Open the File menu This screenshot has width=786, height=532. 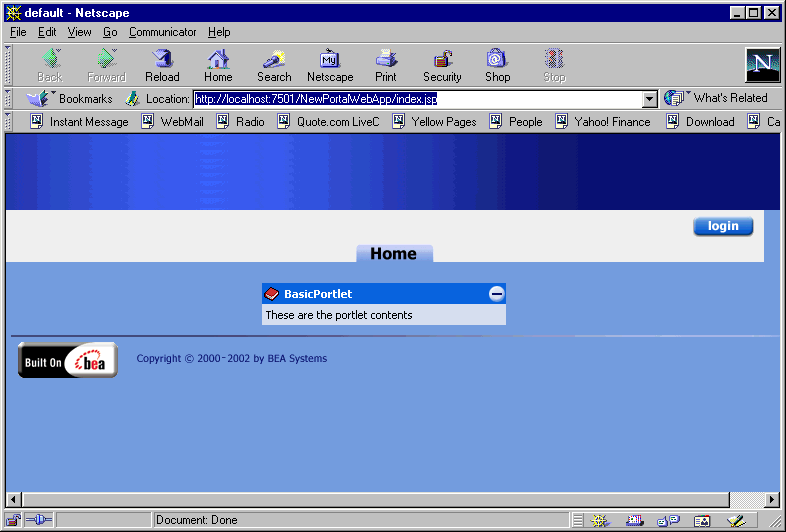[18, 32]
